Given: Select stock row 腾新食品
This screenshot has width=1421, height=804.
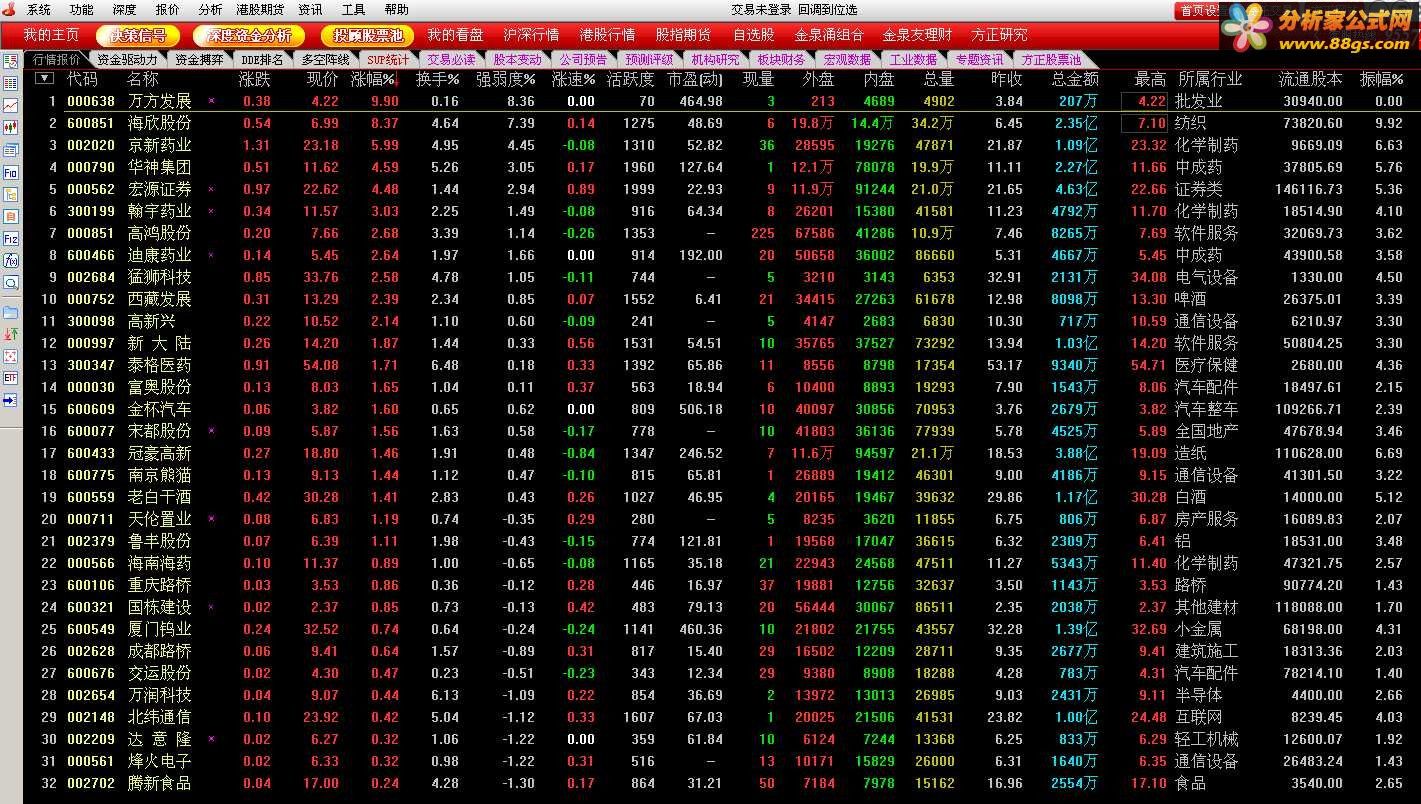Looking at the screenshot, I should [721, 783].
